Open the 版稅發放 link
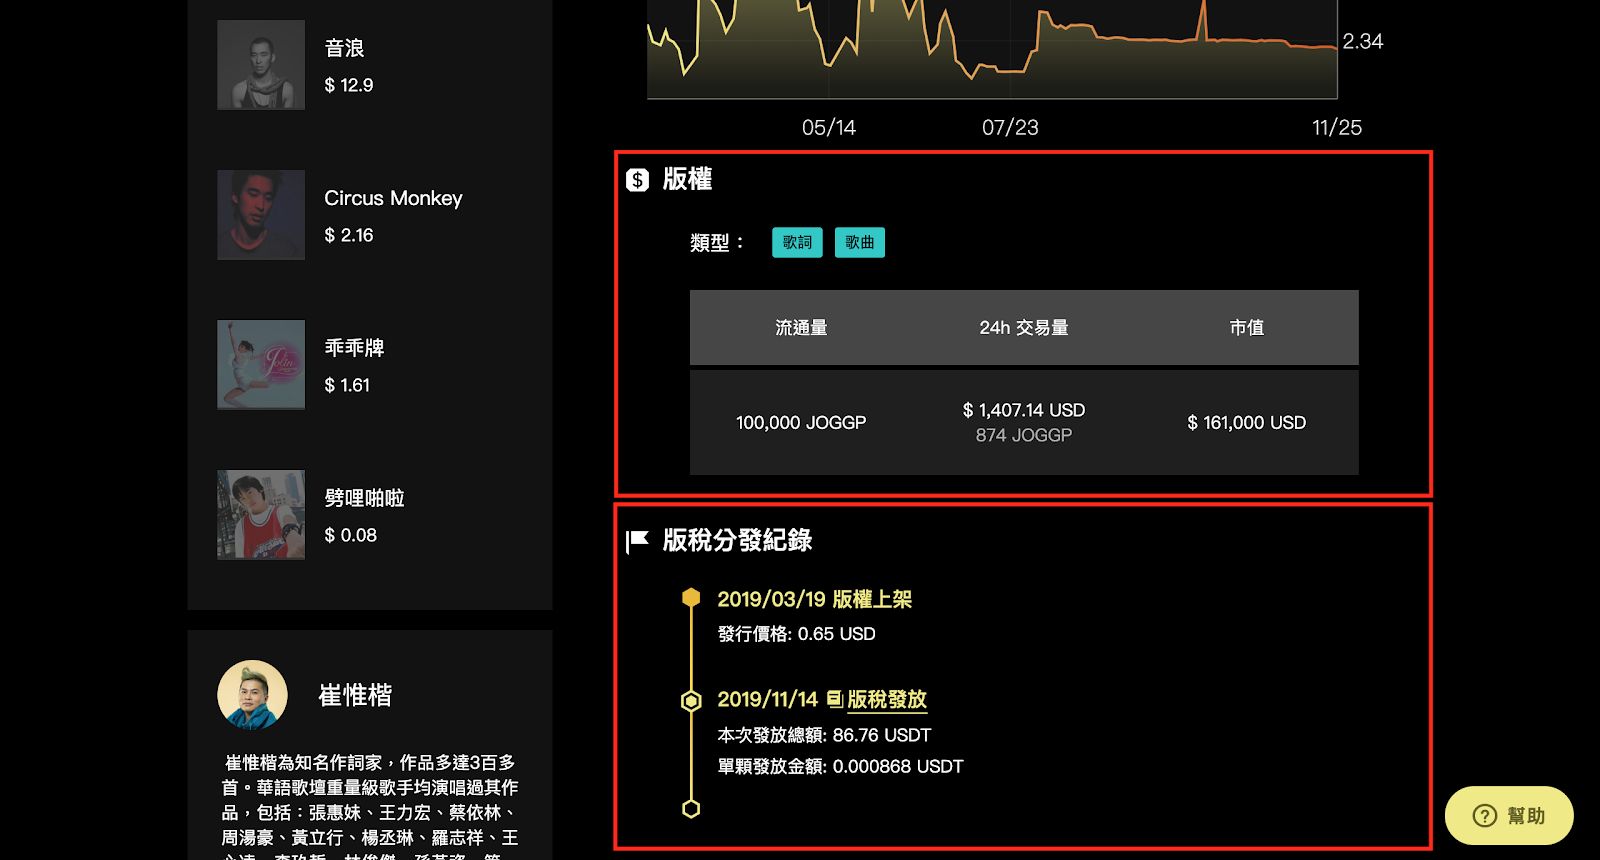The image size is (1600, 860). click(x=887, y=699)
